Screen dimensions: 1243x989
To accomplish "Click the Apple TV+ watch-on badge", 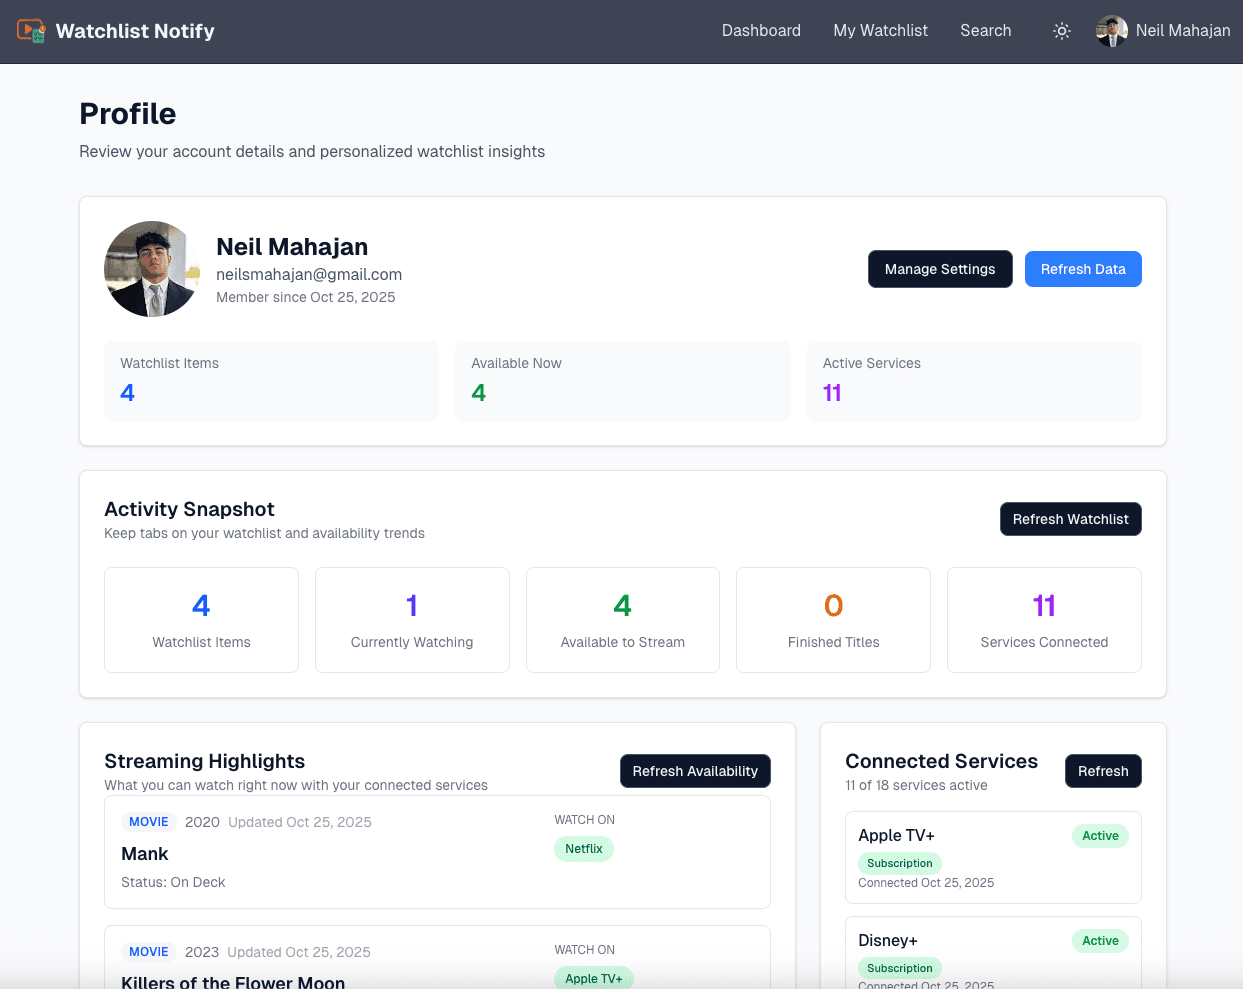I will [593, 978].
